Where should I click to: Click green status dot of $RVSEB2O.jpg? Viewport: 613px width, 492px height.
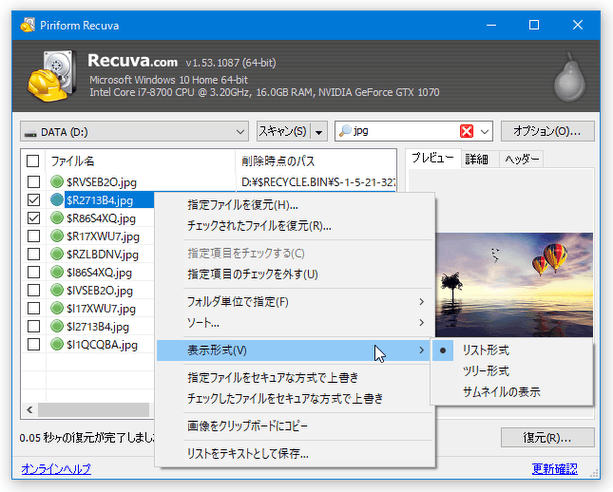click(x=57, y=181)
